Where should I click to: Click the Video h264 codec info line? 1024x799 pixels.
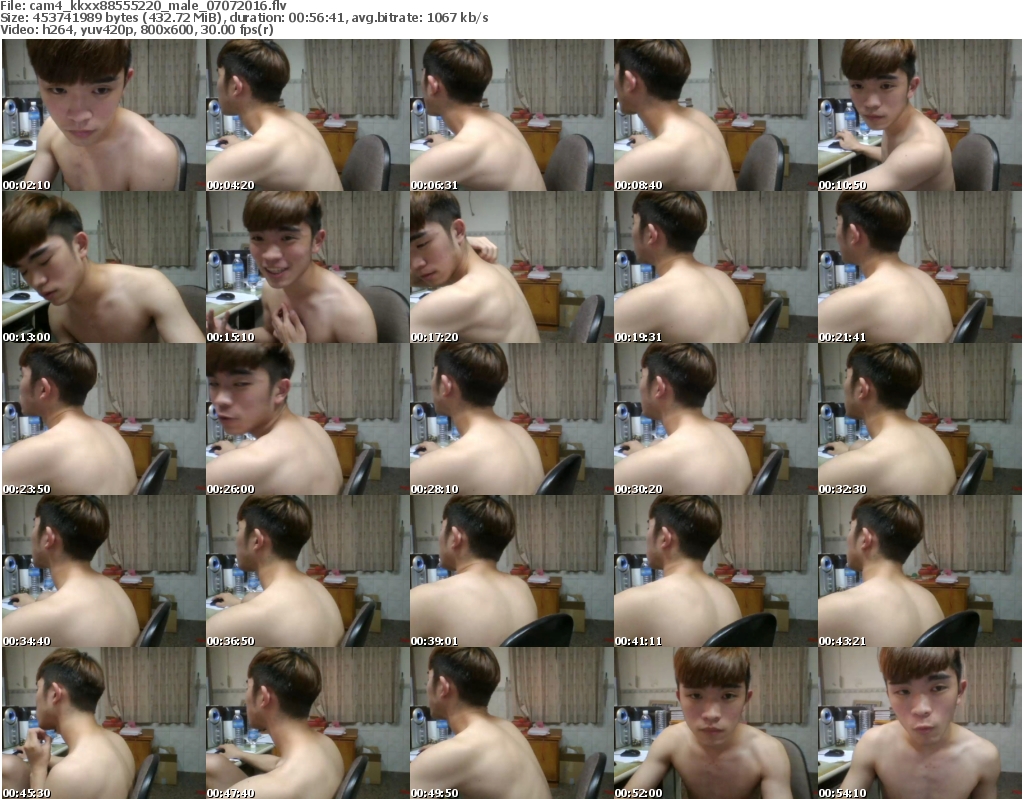pos(136,29)
